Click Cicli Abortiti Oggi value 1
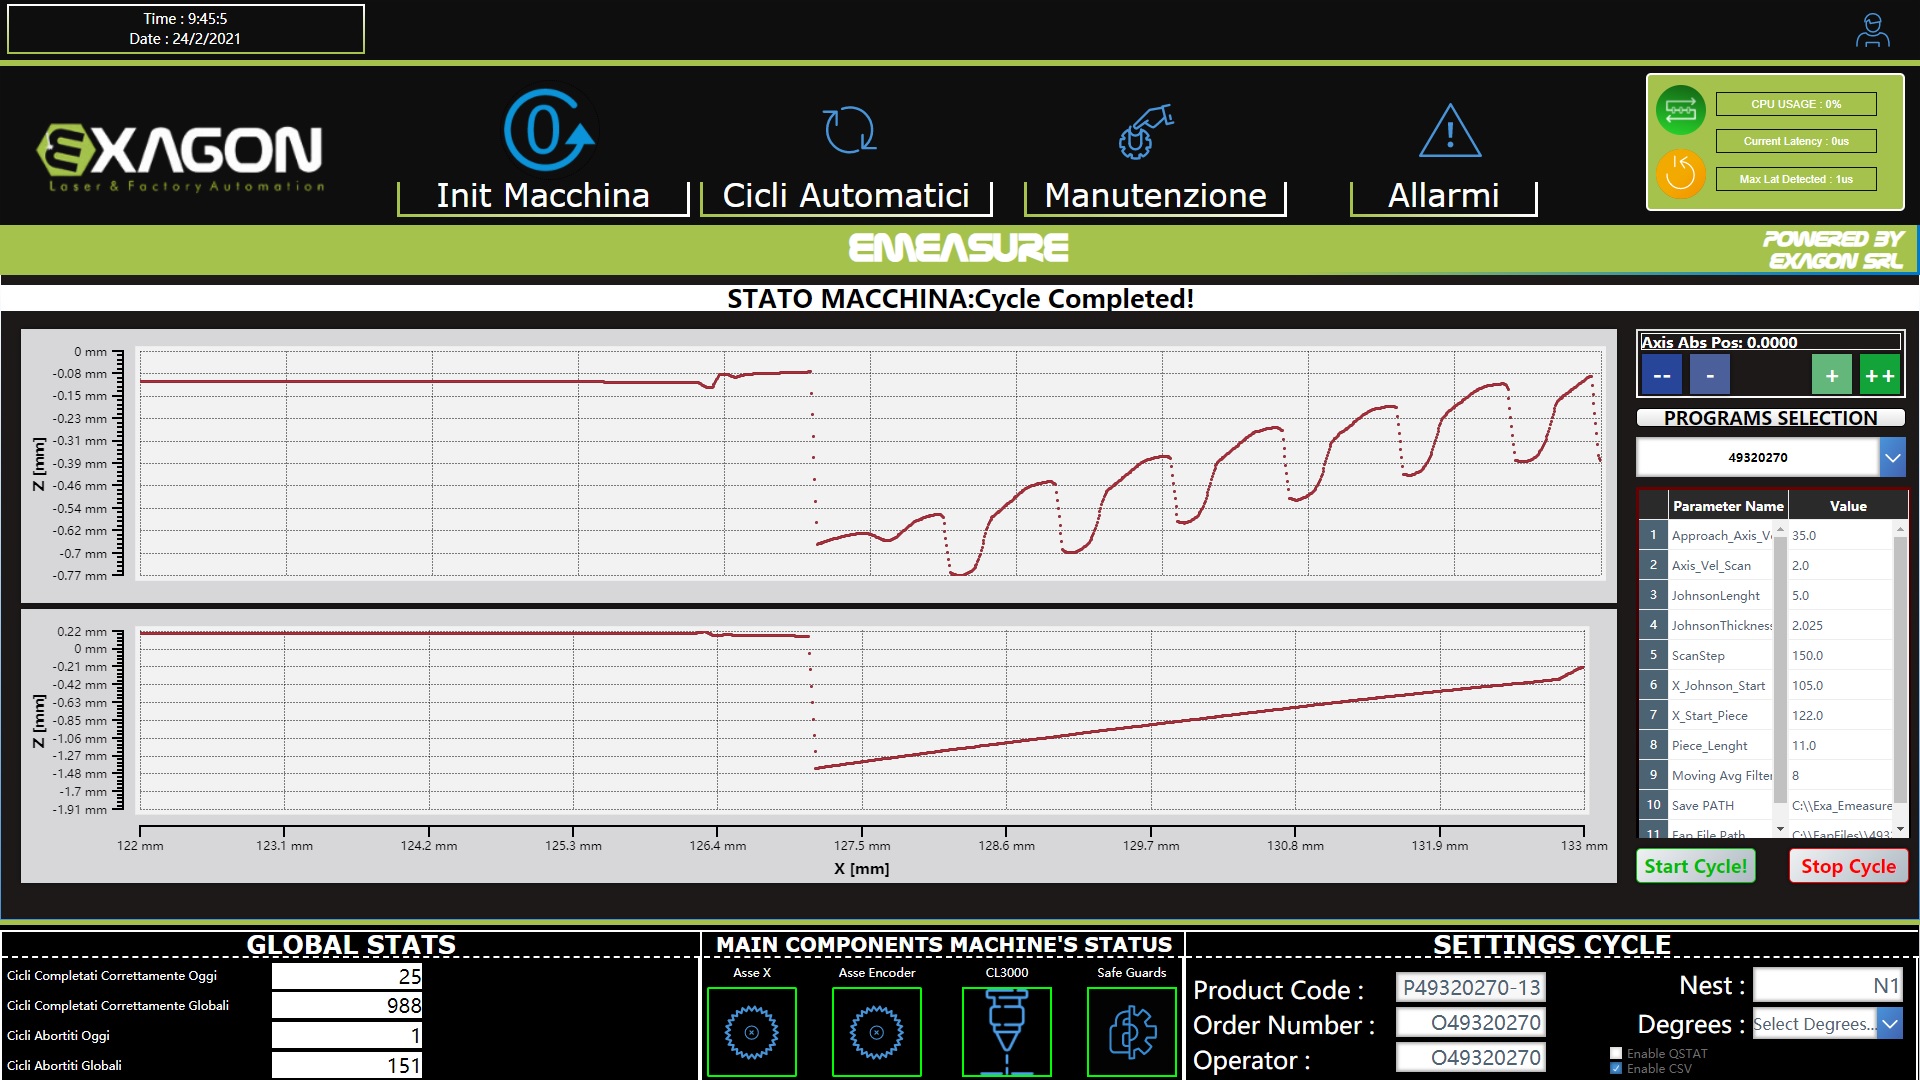The width and height of the screenshot is (1920, 1080). (347, 1035)
